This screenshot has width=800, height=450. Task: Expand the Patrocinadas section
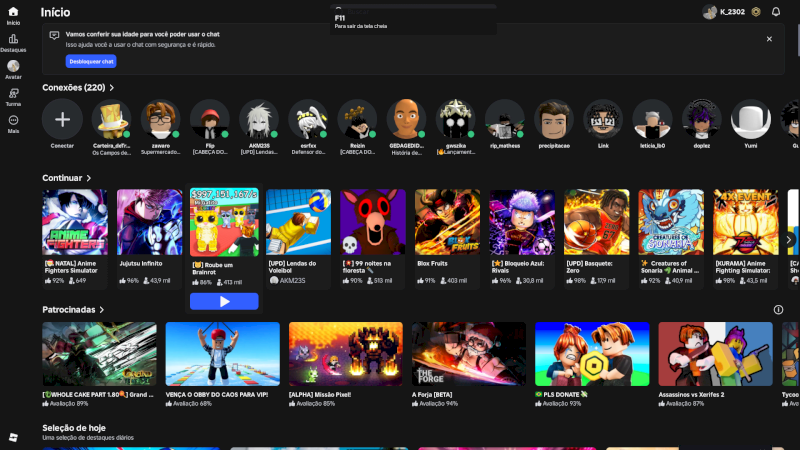click(x=73, y=310)
